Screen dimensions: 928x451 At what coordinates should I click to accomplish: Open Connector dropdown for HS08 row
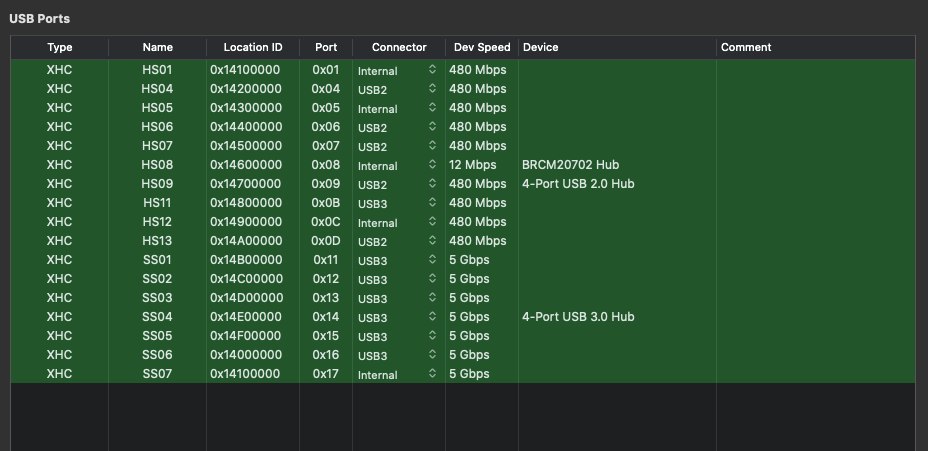tap(397, 166)
